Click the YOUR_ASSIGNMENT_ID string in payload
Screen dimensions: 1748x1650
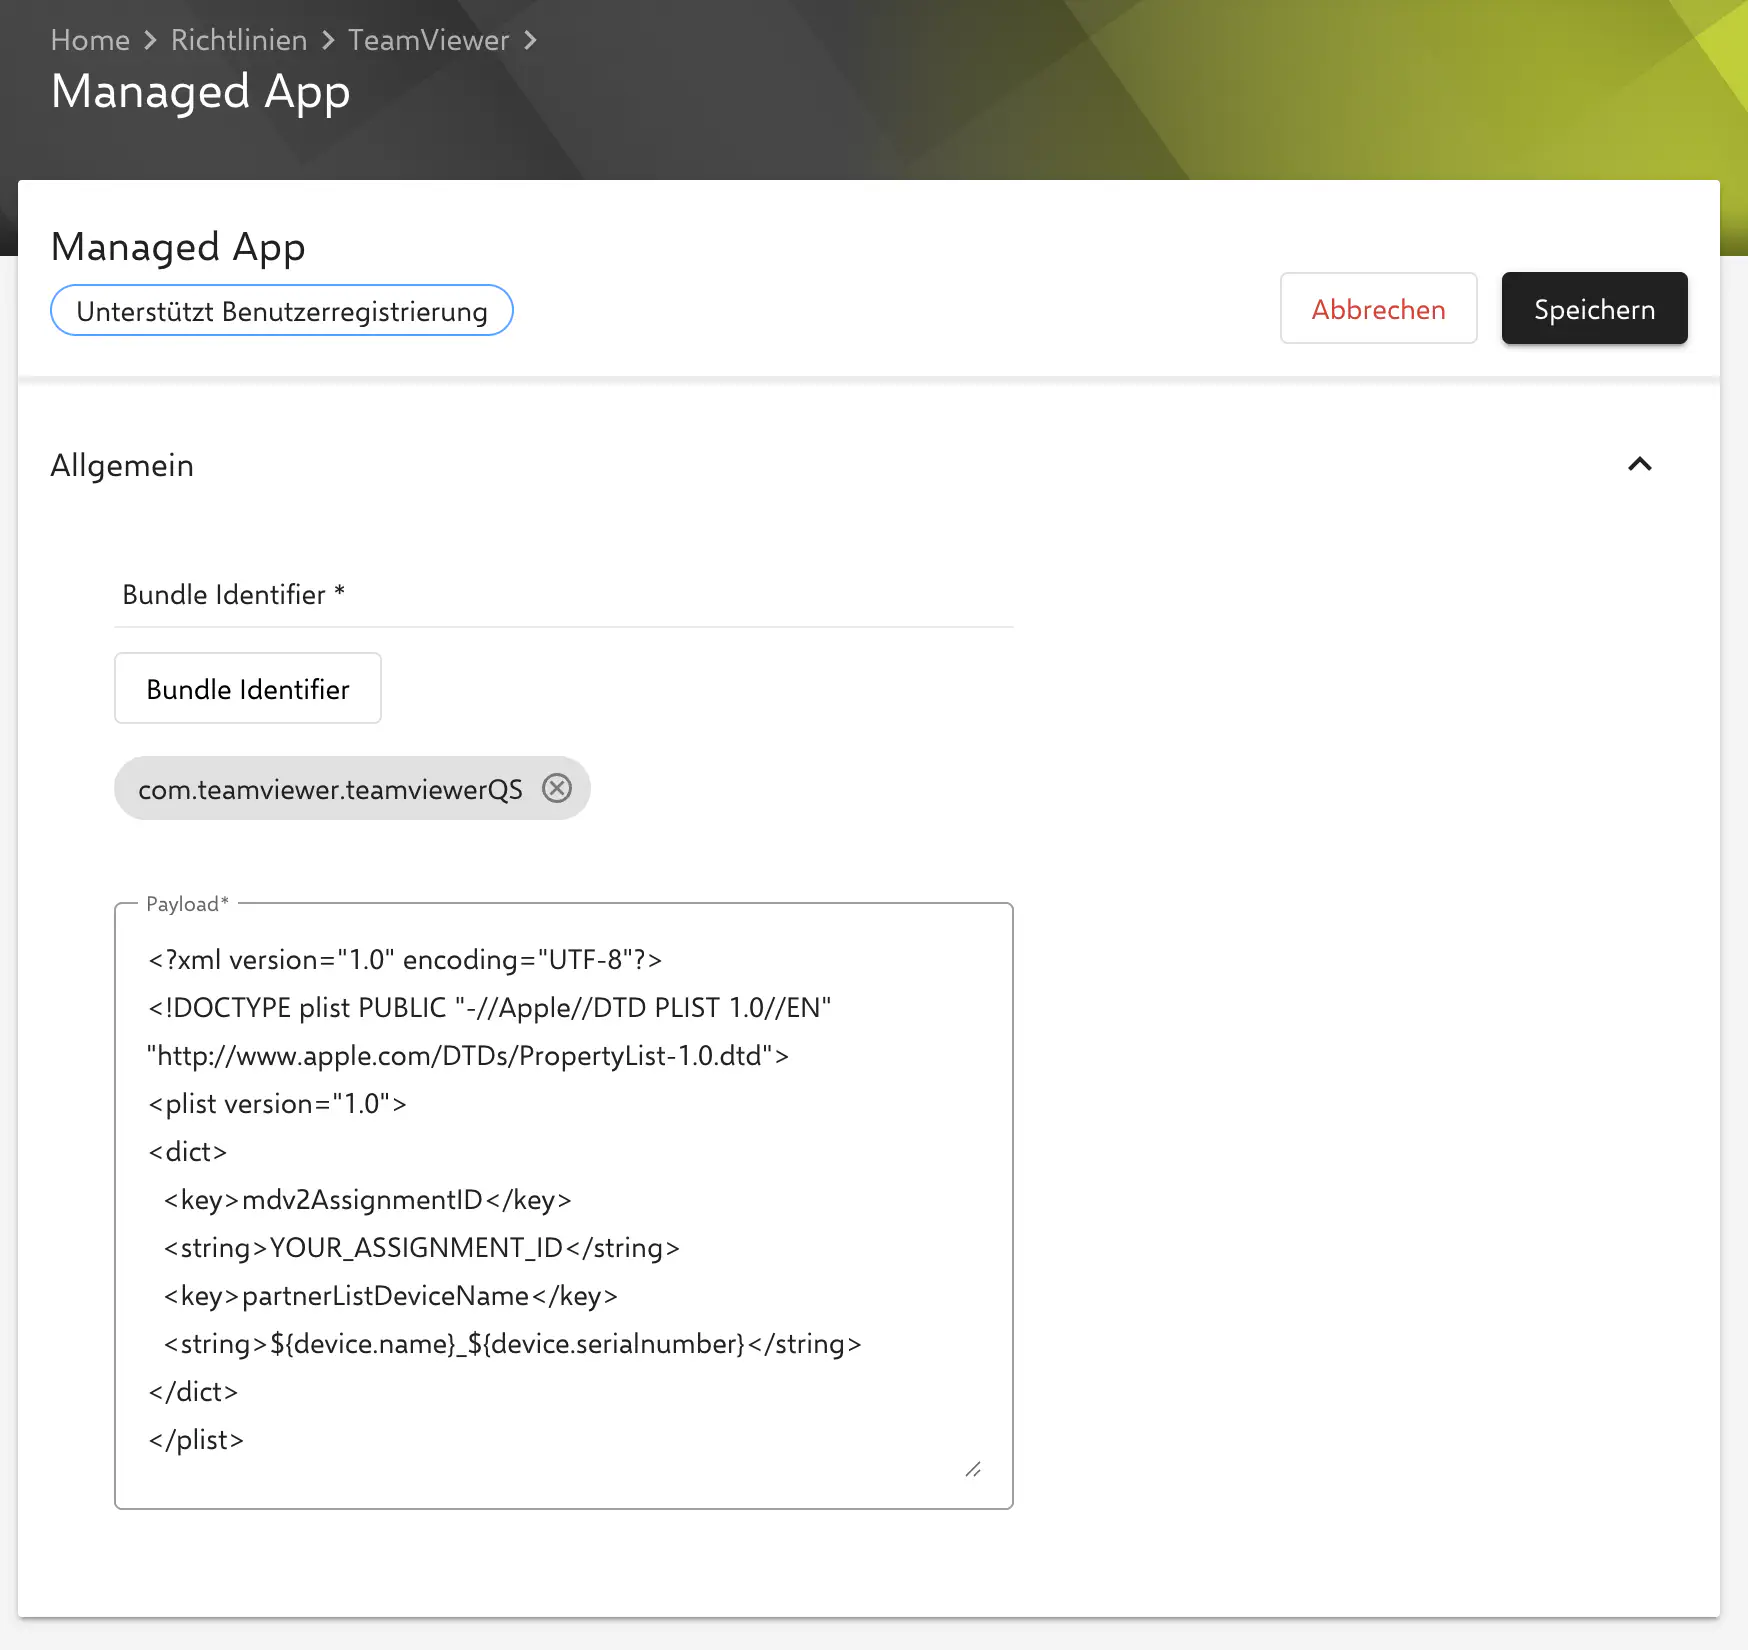pyautogui.click(x=416, y=1248)
